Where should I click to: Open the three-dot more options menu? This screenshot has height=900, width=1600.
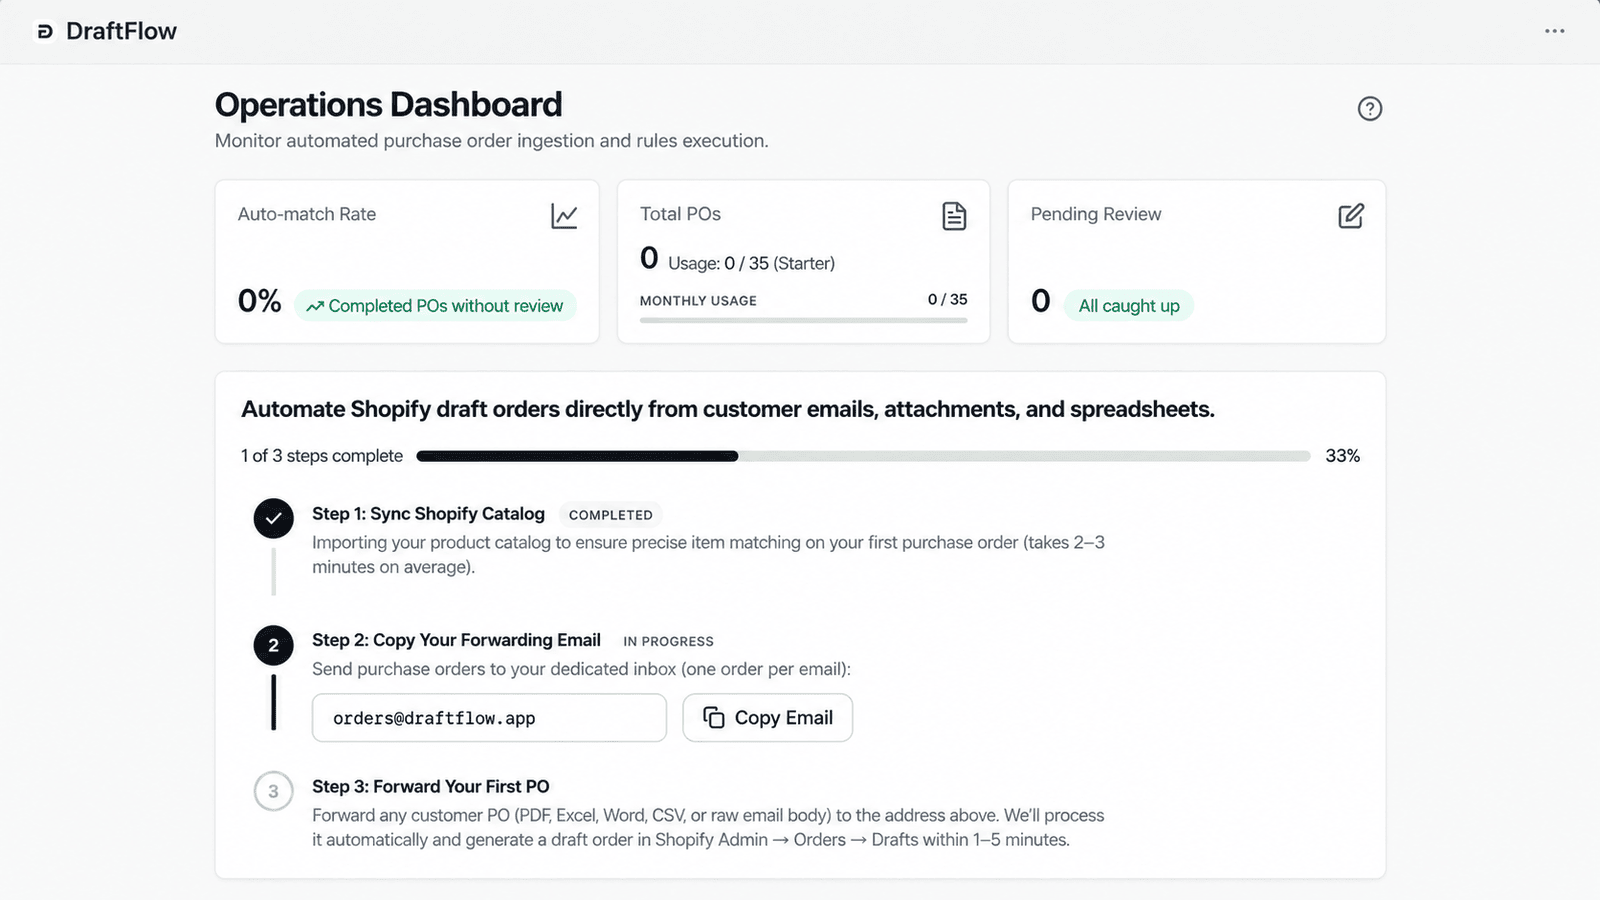pos(1554,31)
